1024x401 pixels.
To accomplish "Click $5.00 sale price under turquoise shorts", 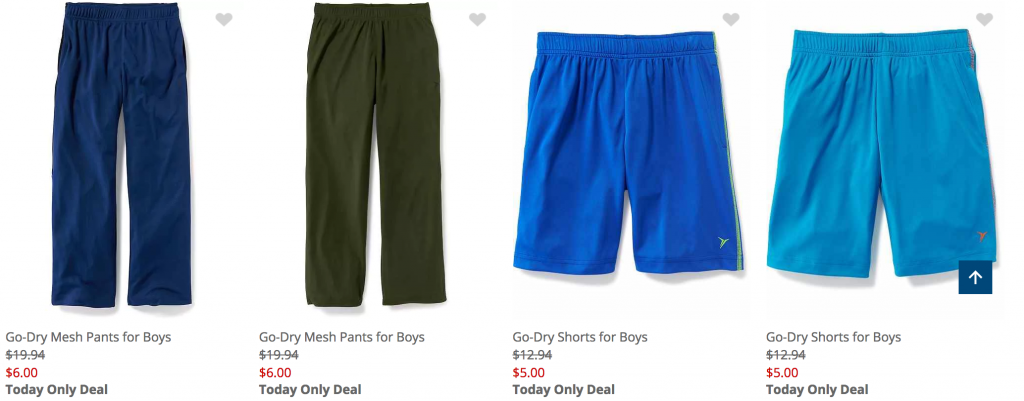I will point(783,373).
